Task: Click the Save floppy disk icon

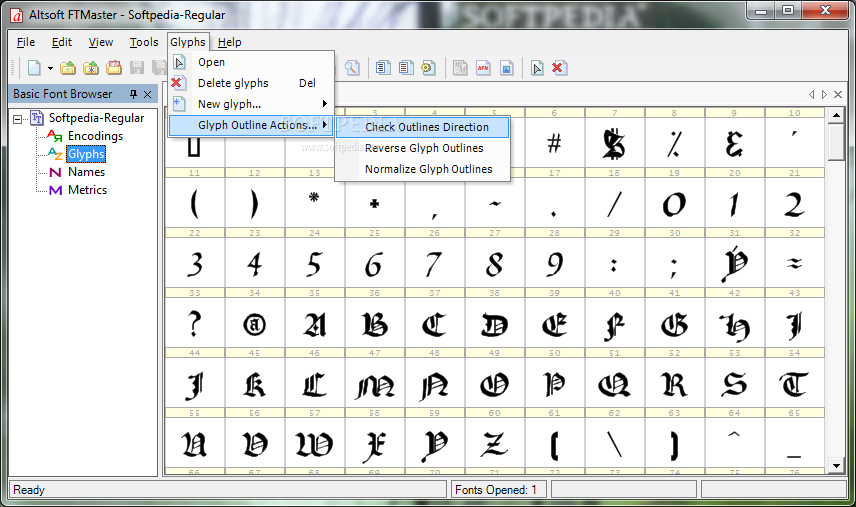Action: [136, 68]
